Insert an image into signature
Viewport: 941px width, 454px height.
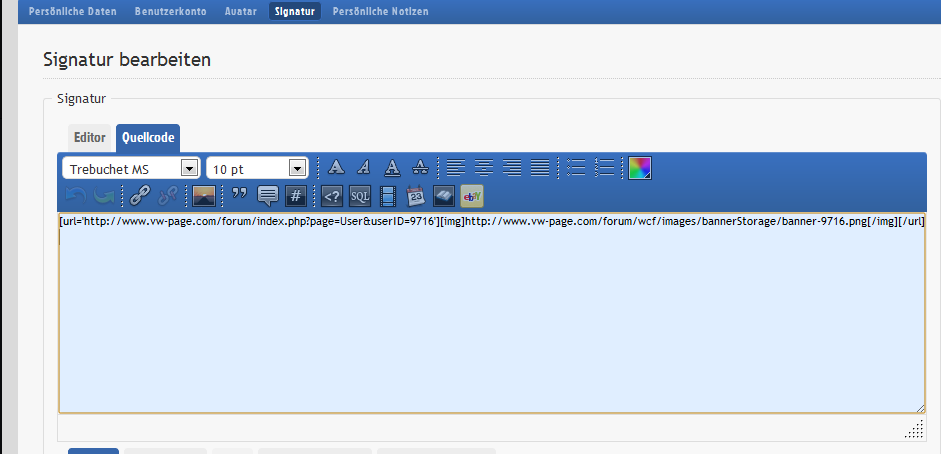[x=203, y=195]
